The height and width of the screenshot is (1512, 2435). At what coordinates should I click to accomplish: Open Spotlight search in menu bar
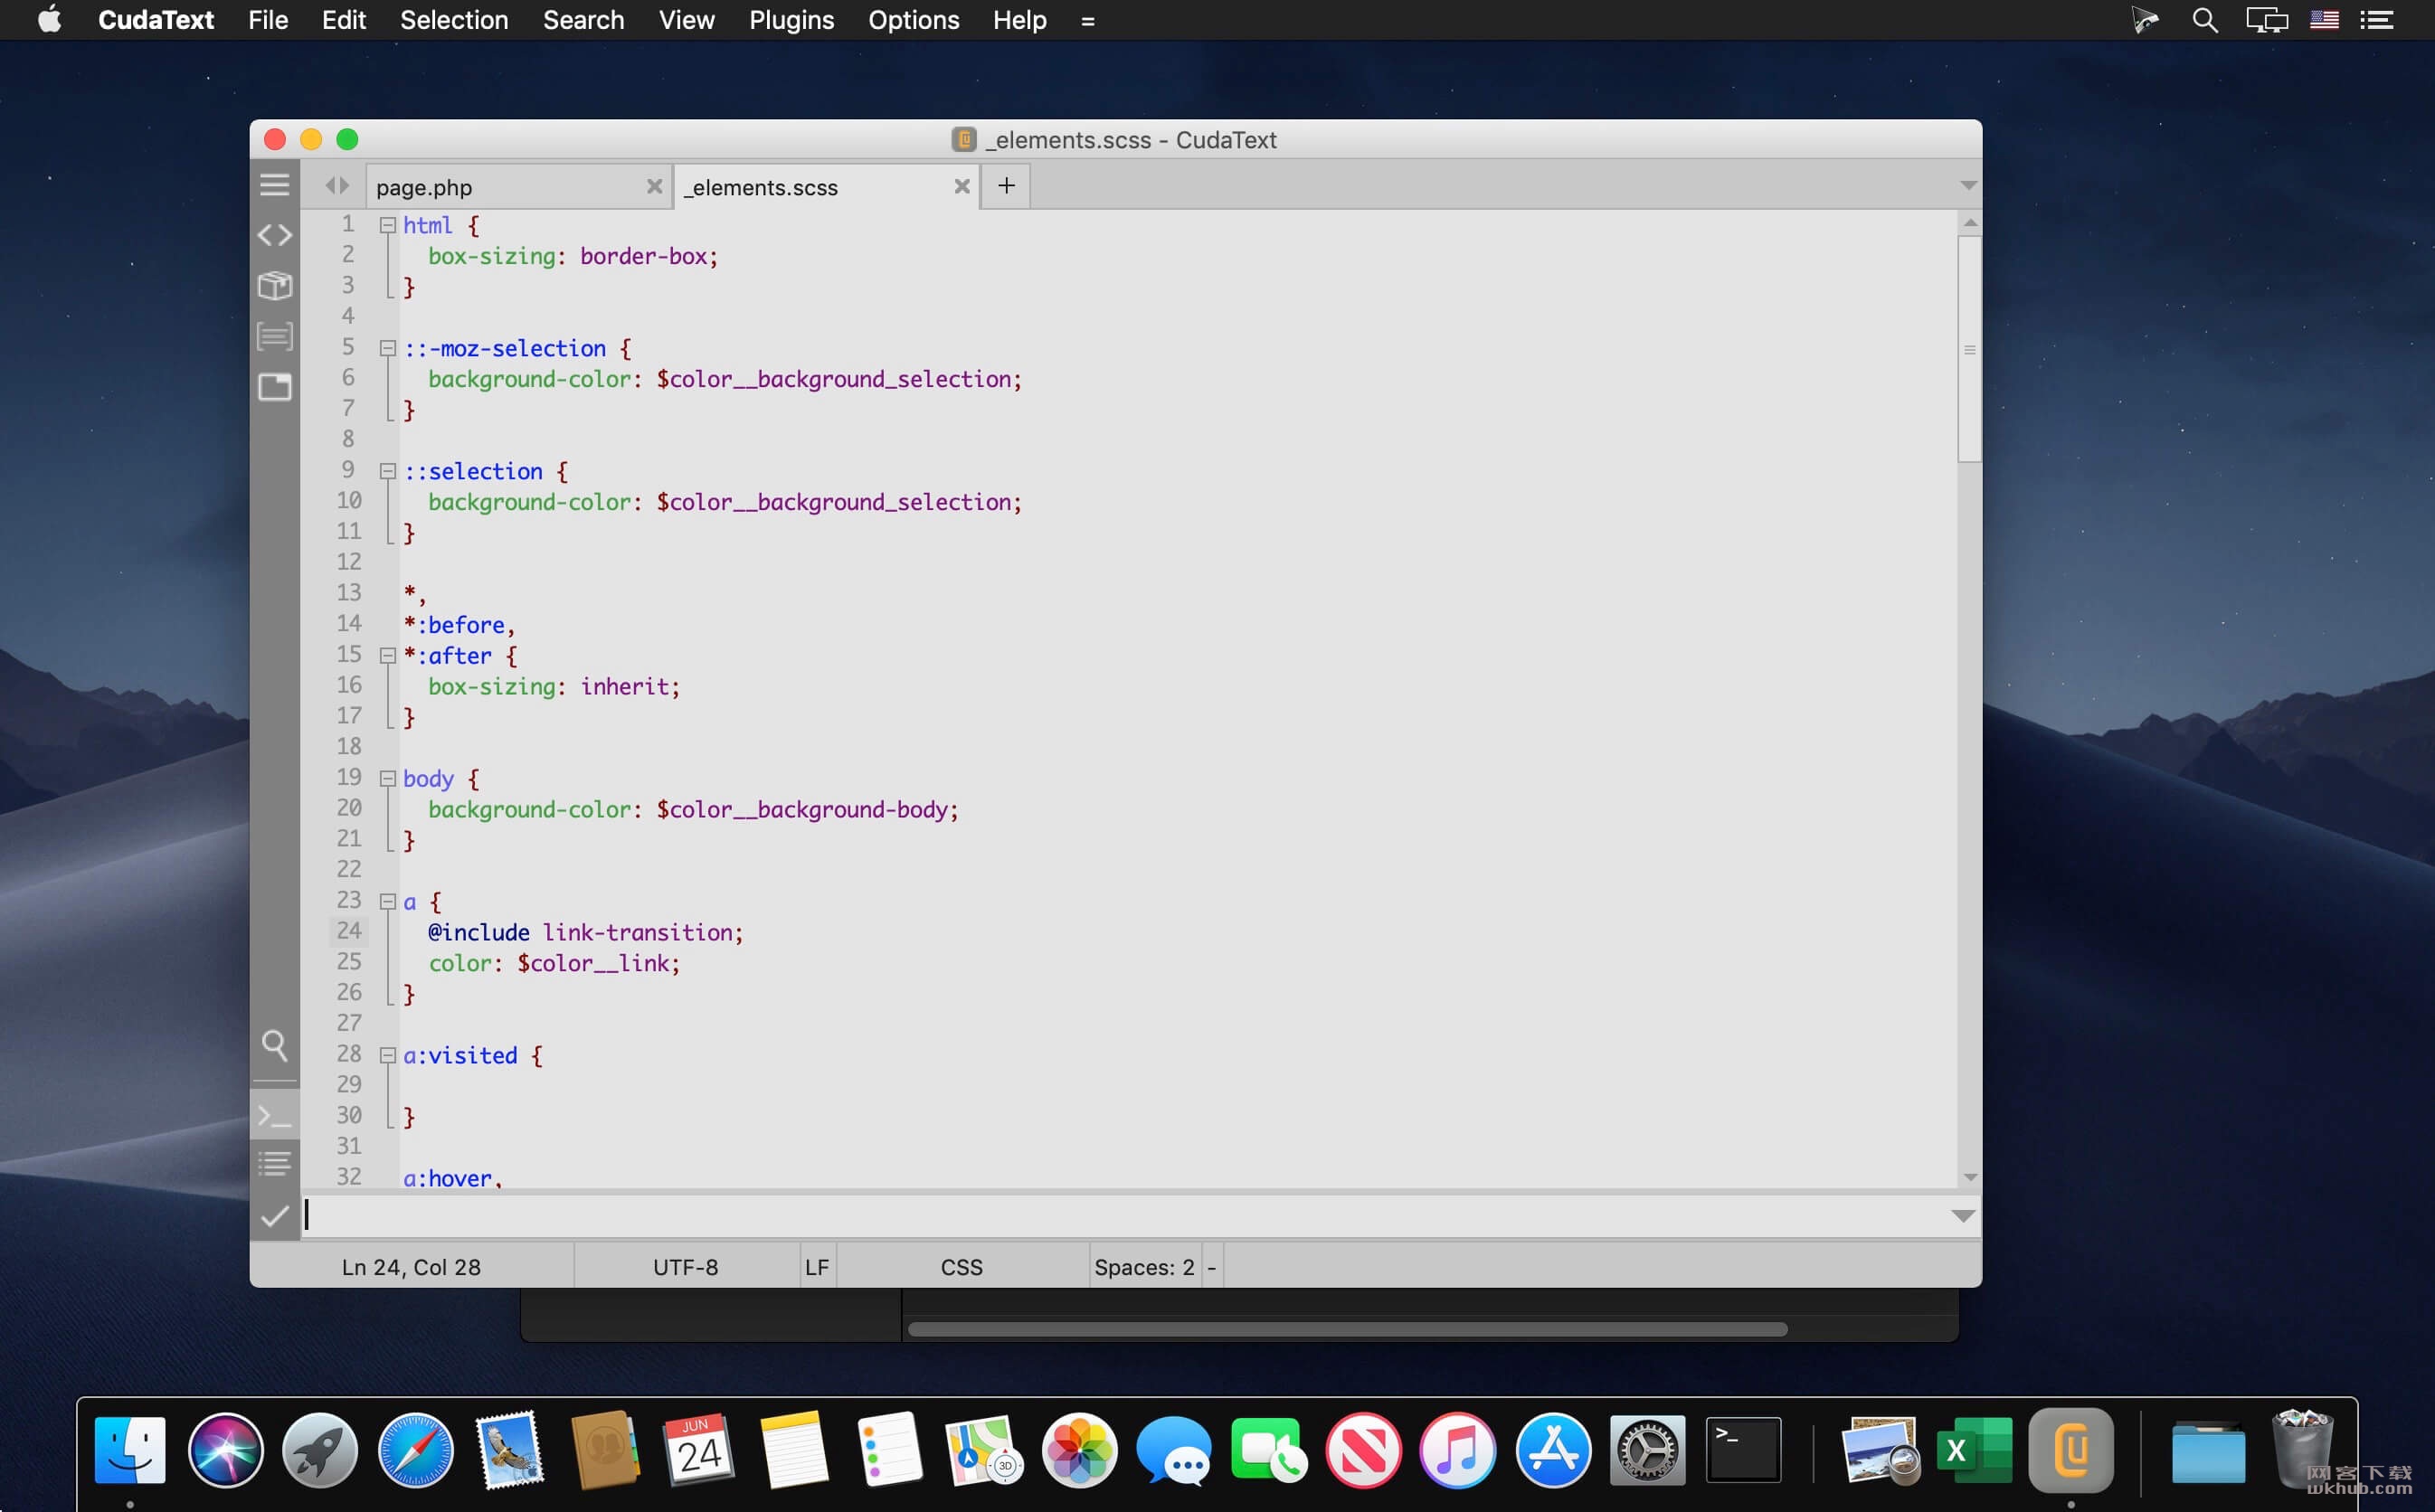point(2204,20)
